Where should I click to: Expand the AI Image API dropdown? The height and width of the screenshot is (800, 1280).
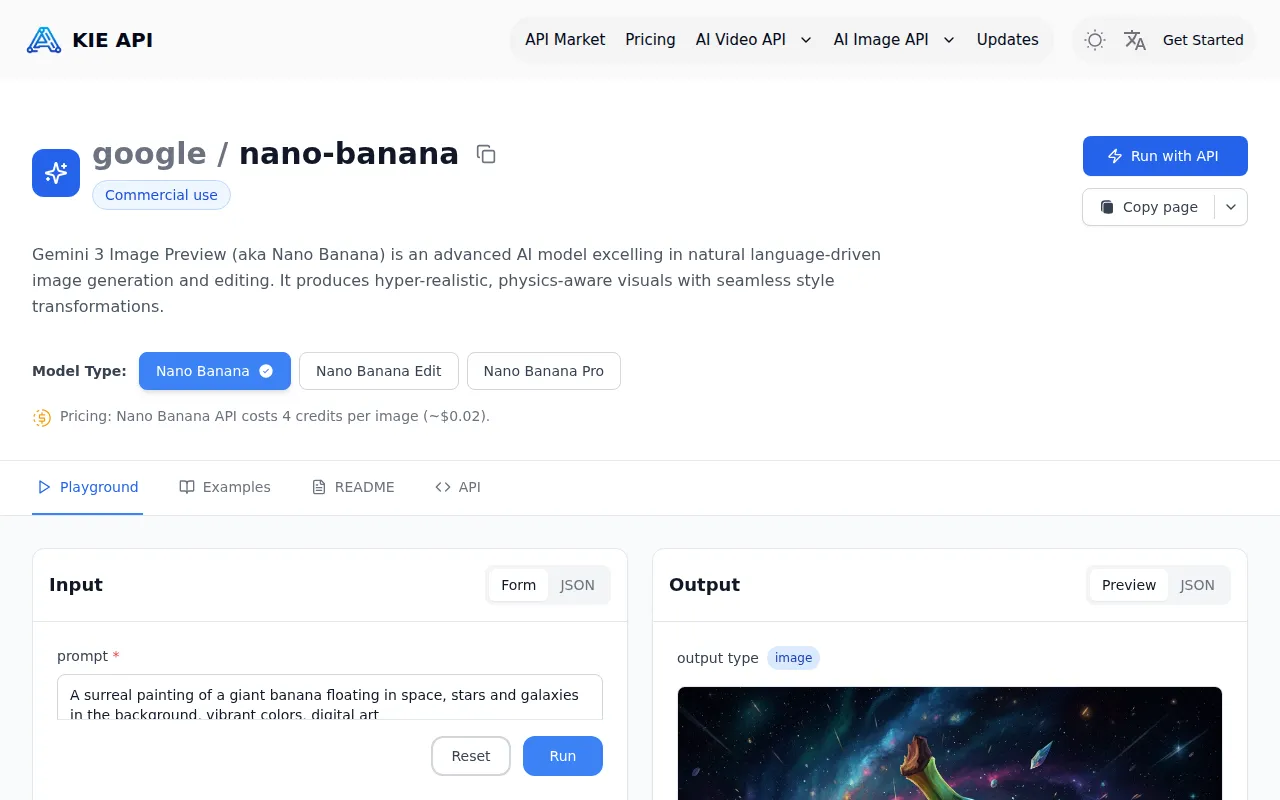(x=946, y=40)
